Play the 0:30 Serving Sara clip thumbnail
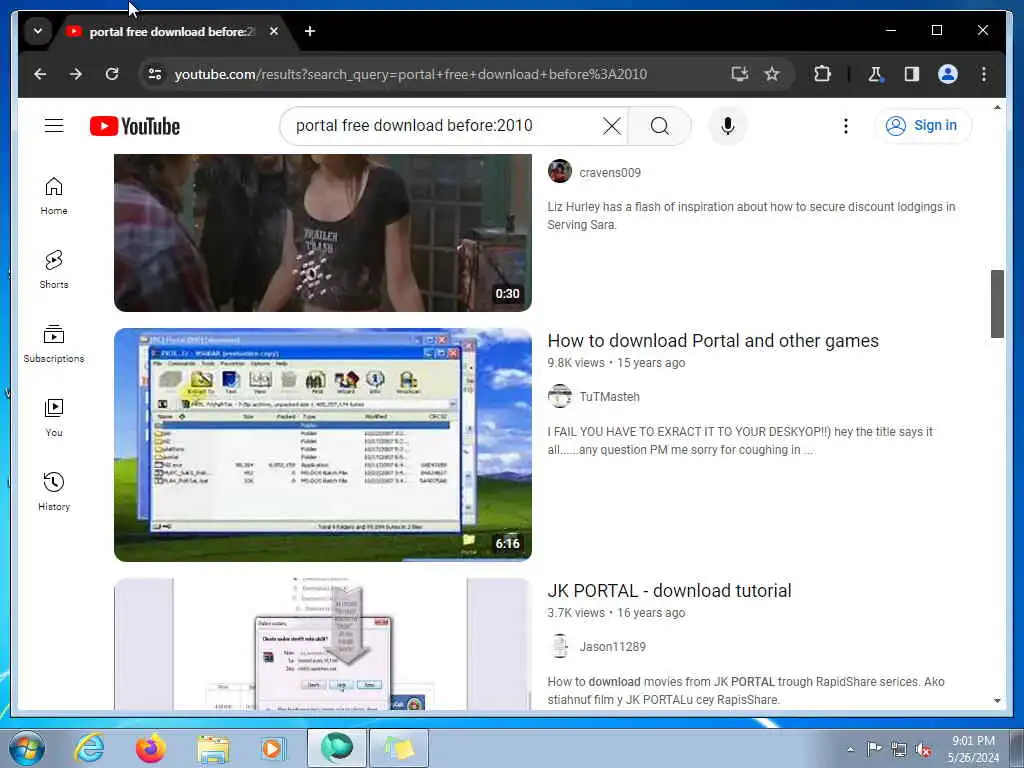The width and height of the screenshot is (1024, 768). 323,232
